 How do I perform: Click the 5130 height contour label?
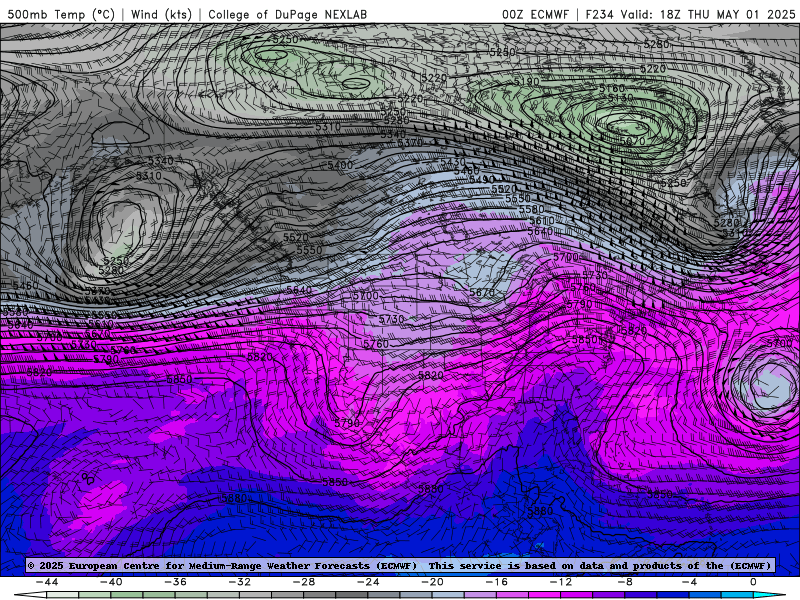point(620,97)
